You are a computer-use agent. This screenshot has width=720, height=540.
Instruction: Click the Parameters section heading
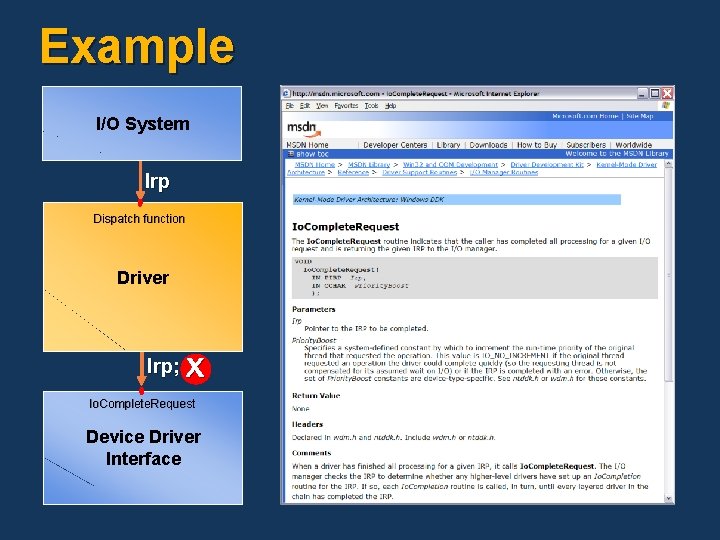314,309
